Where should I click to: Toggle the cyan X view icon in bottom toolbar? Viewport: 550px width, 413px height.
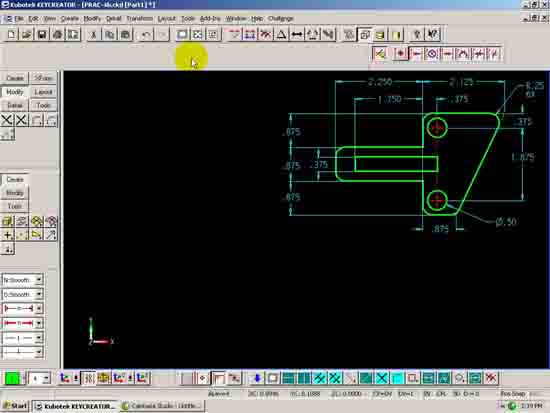pos(382,378)
